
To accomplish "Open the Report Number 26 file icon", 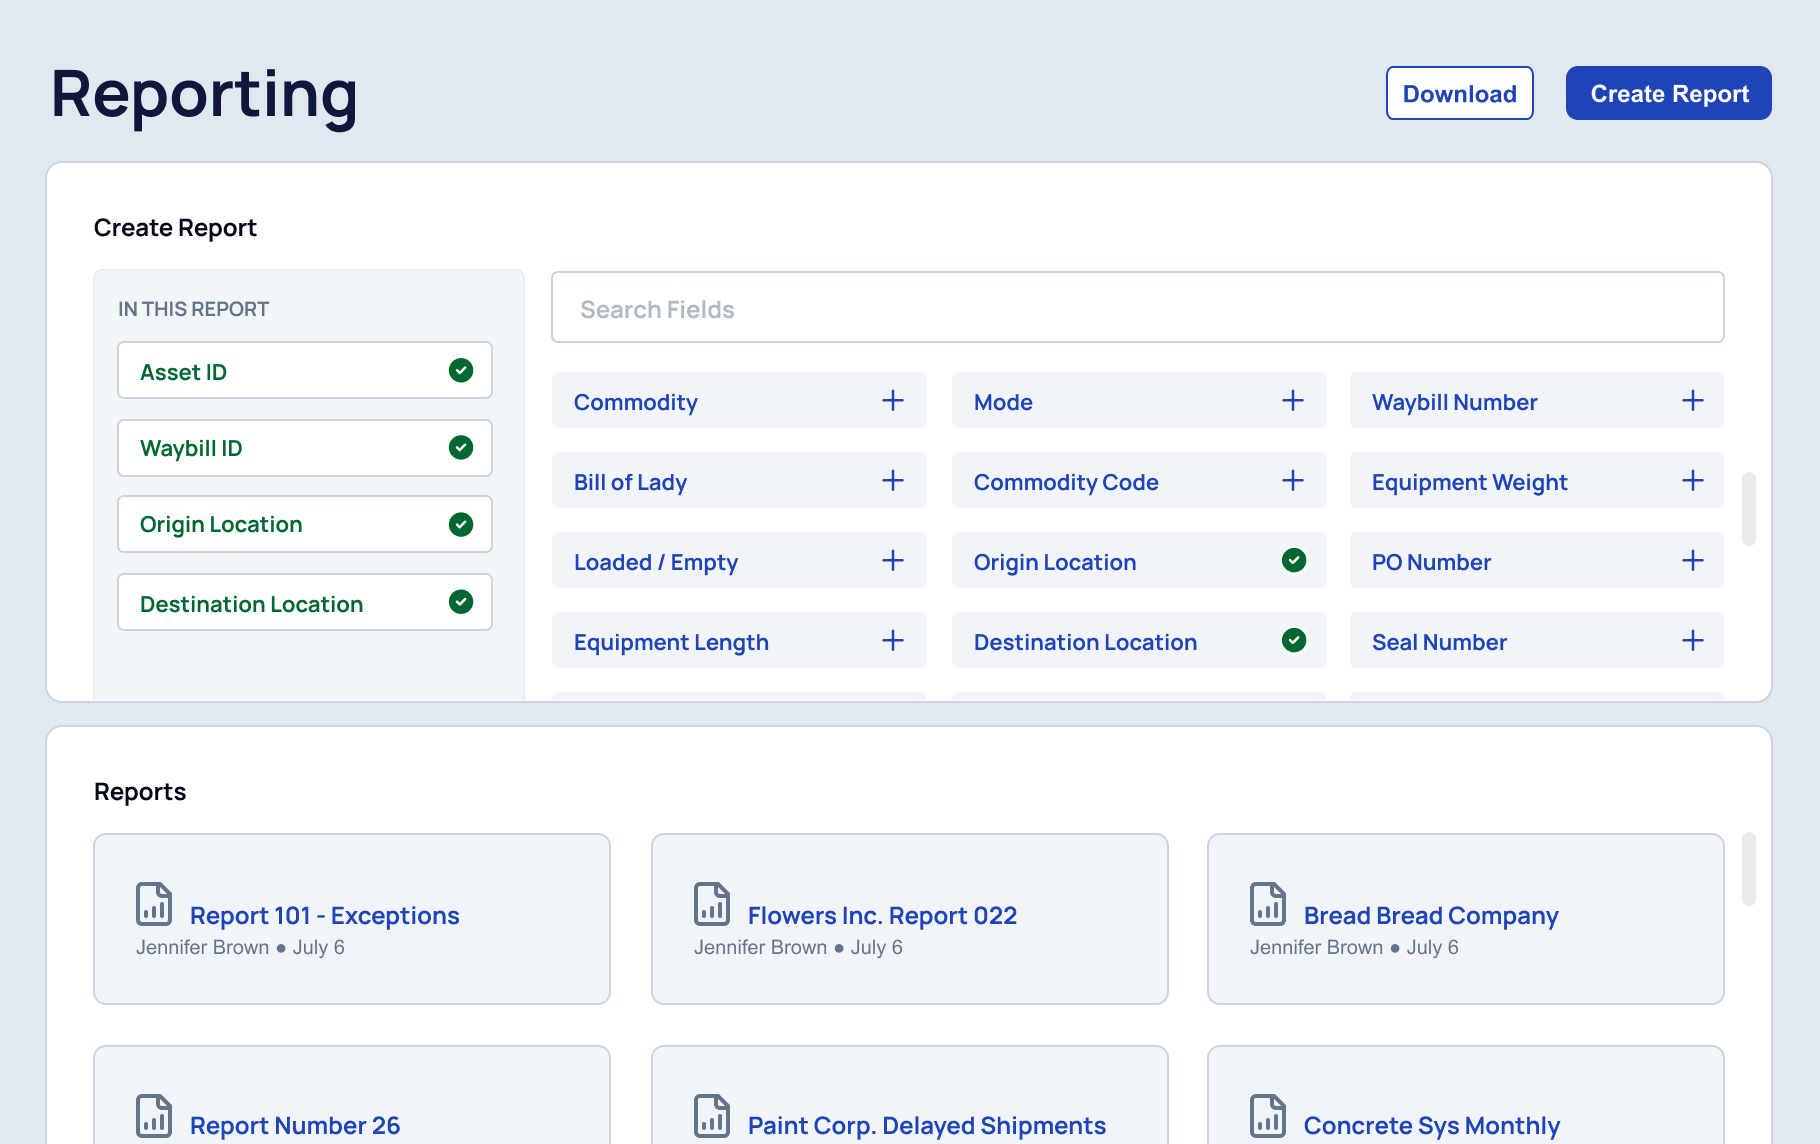I will pyautogui.click(x=154, y=1116).
